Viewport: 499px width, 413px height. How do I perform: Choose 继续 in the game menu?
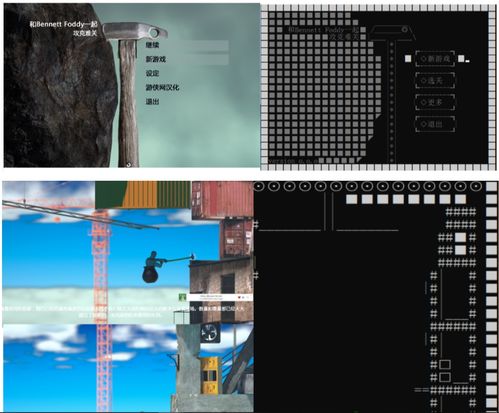point(152,45)
